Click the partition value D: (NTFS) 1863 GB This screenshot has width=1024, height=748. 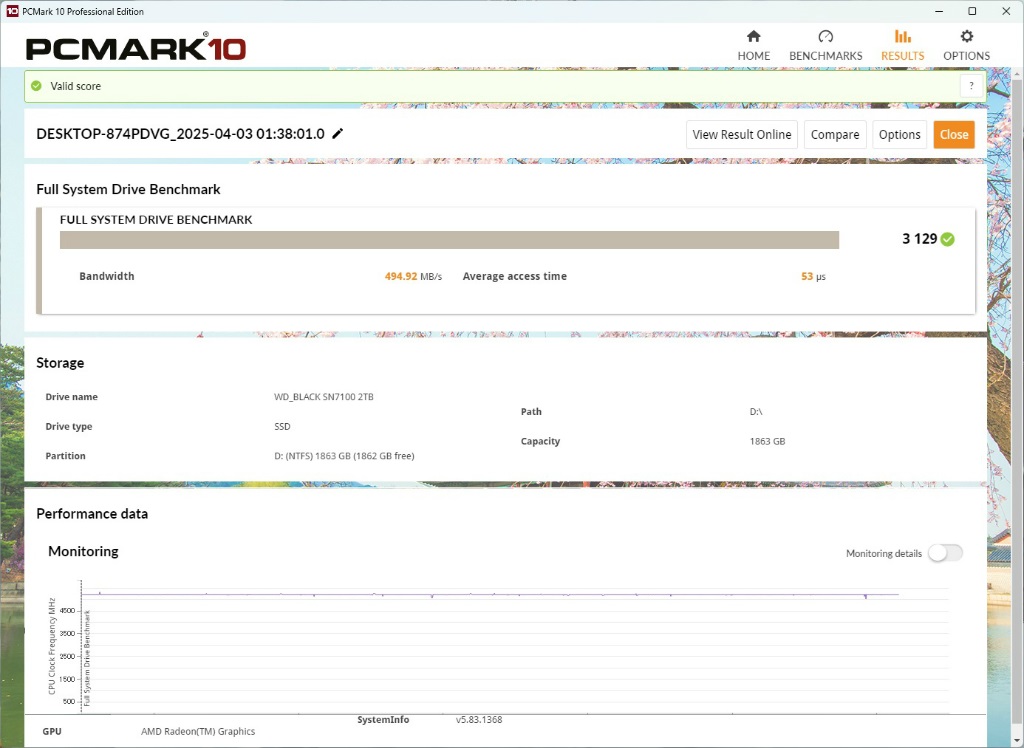pos(344,456)
